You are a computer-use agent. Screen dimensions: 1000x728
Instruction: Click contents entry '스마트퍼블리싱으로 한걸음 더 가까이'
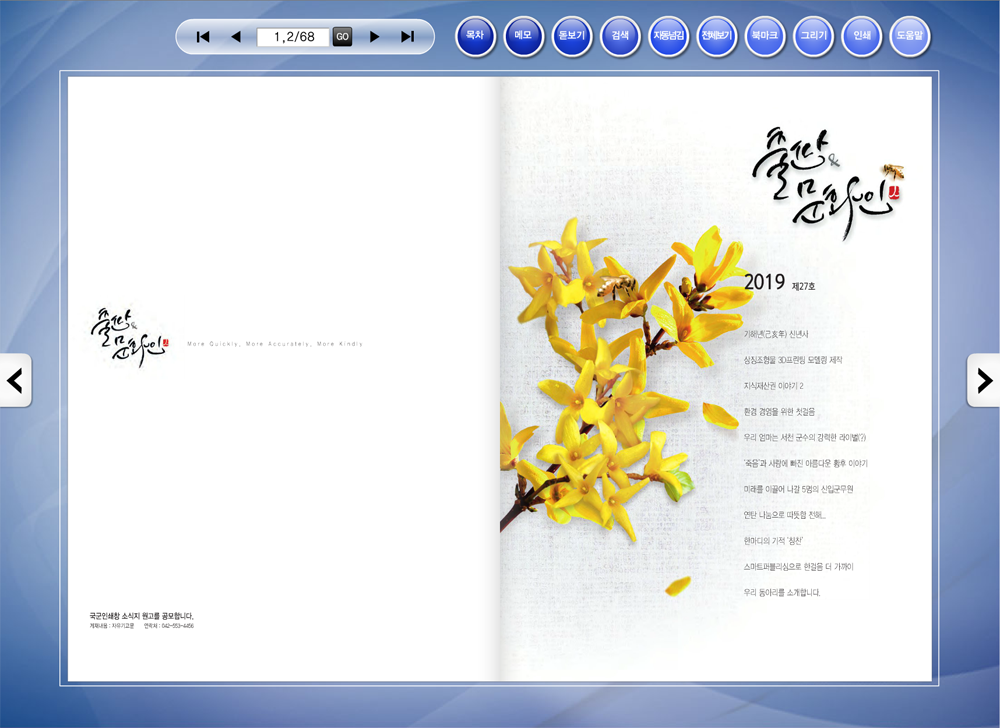point(798,567)
